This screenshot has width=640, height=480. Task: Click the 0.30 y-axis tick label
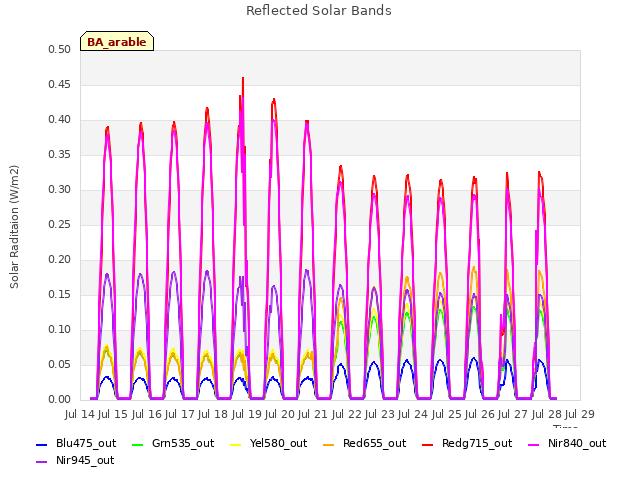(60, 189)
